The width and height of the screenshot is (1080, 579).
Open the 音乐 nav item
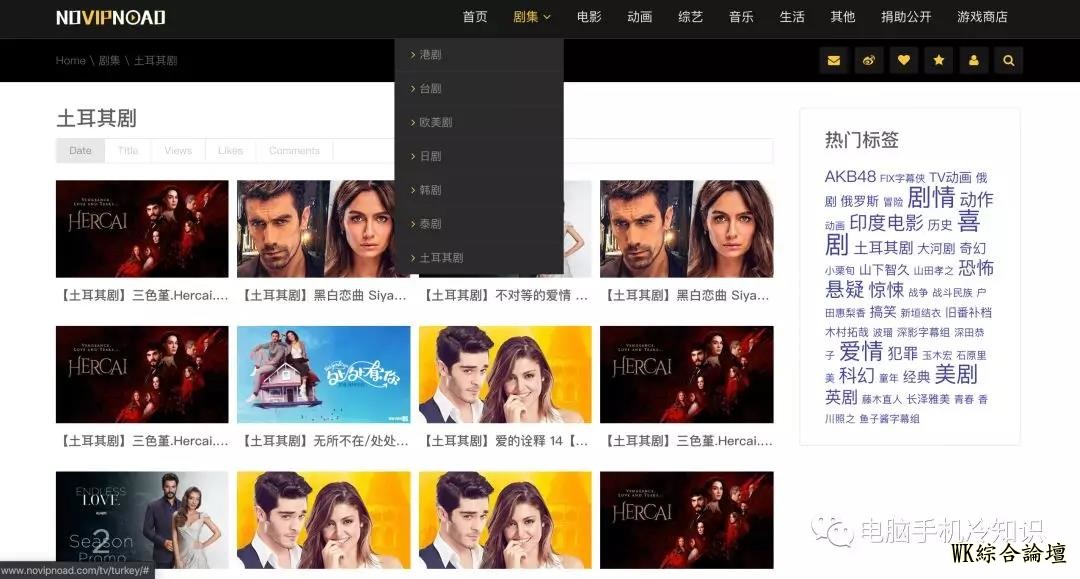[x=741, y=17]
